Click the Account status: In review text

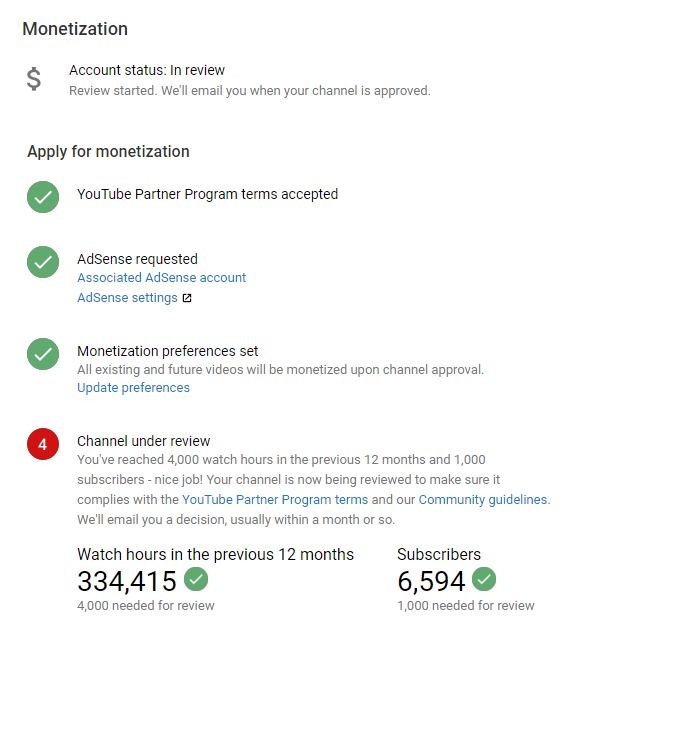pyautogui.click(x=147, y=70)
